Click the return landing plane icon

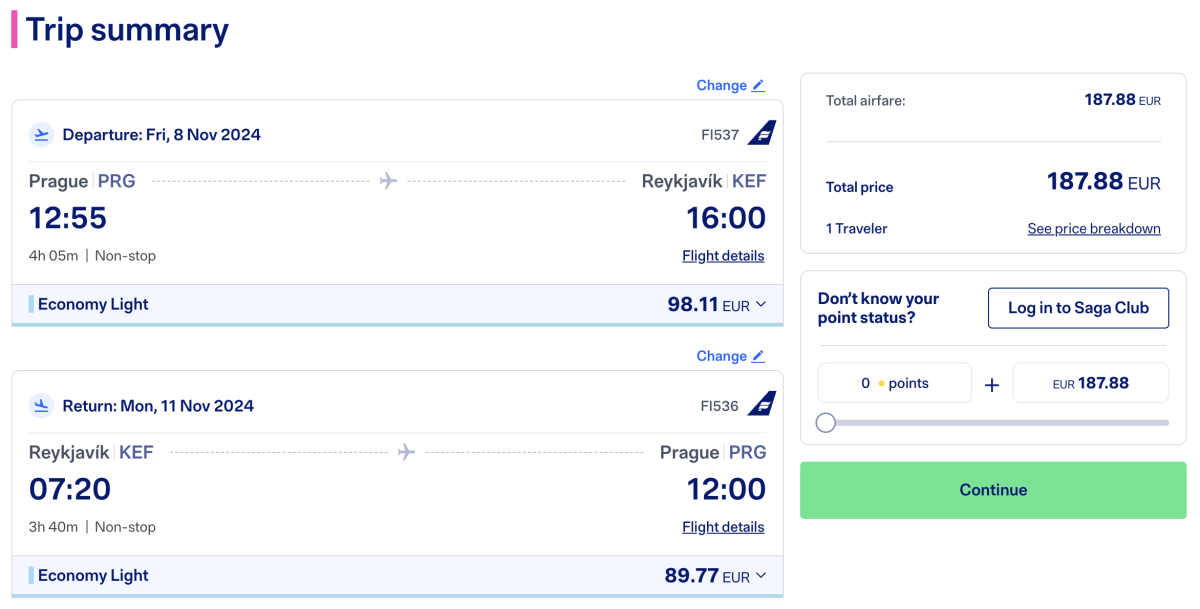[41, 406]
